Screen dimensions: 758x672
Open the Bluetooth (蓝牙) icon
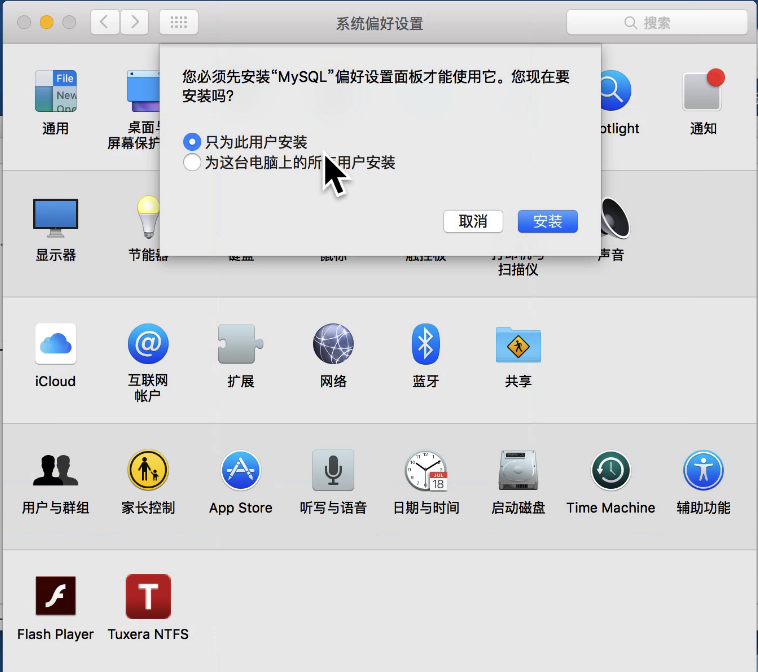(425, 344)
